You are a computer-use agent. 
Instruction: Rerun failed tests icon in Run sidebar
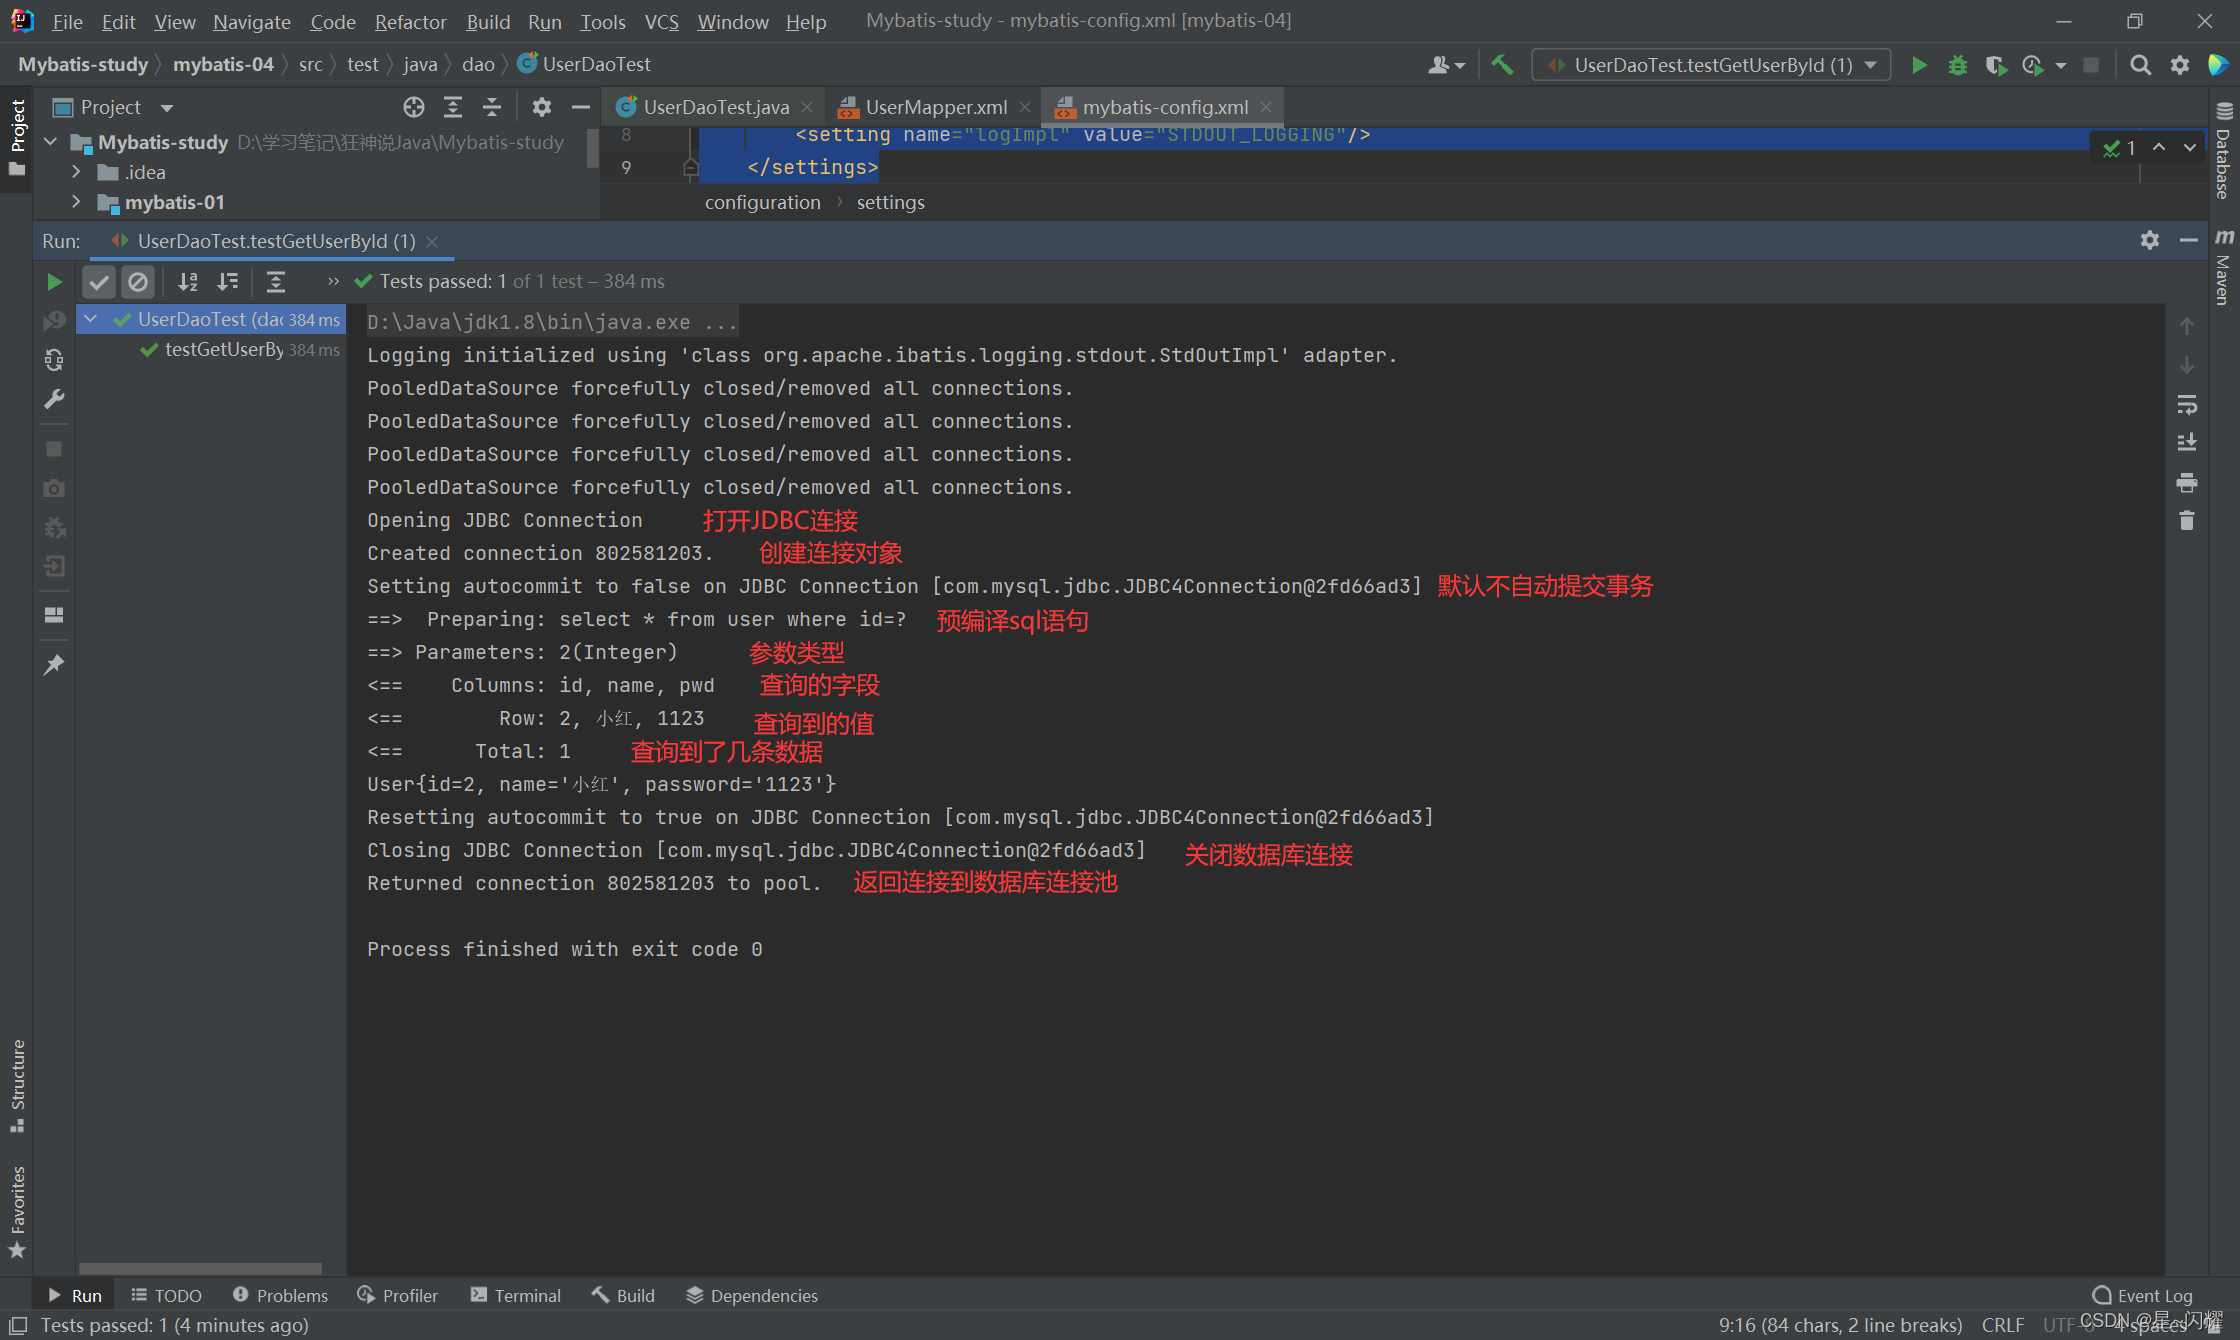click(54, 321)
